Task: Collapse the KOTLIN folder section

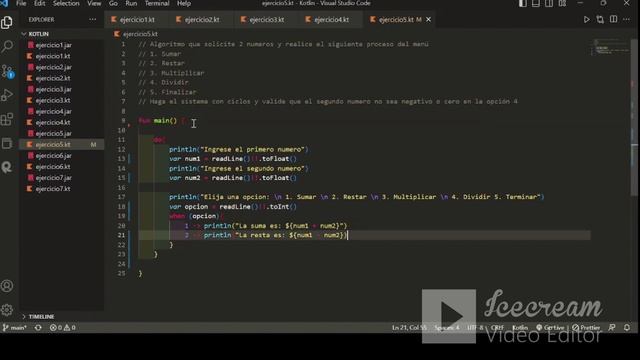Action: tap(61, 34)
